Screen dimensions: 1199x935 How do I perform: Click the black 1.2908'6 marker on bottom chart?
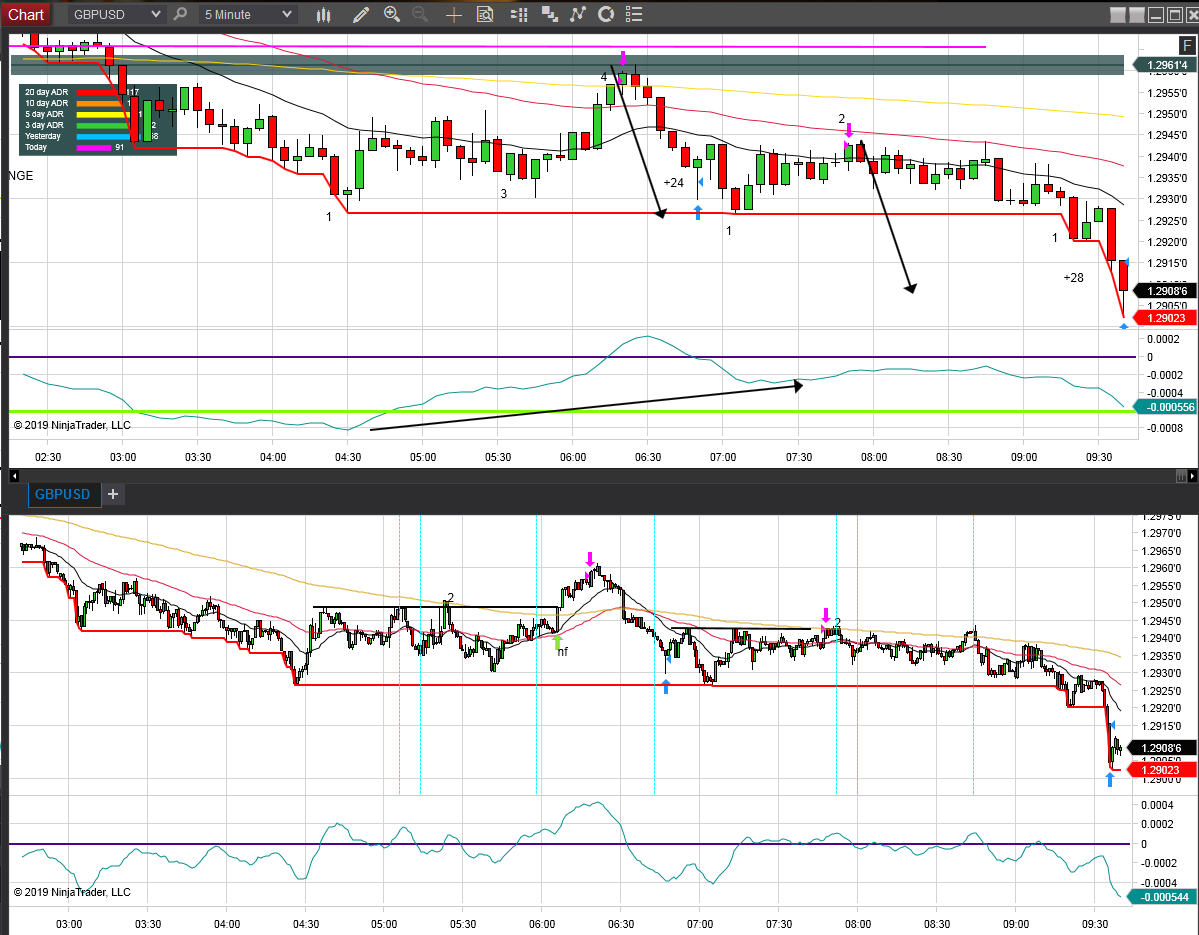coord(1162,748)
